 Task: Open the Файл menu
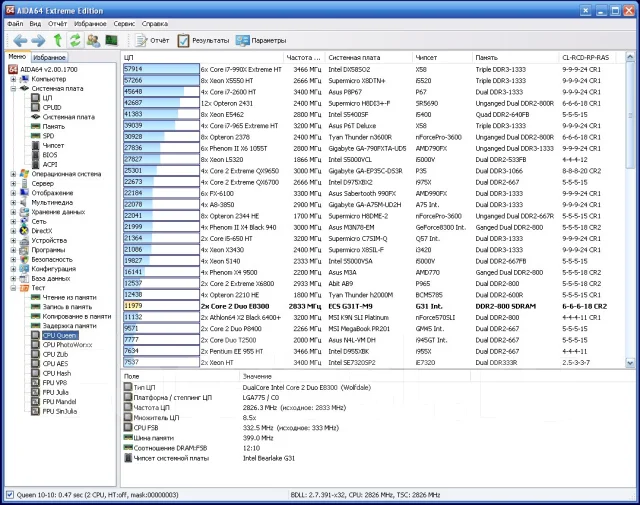click(15, 24)
